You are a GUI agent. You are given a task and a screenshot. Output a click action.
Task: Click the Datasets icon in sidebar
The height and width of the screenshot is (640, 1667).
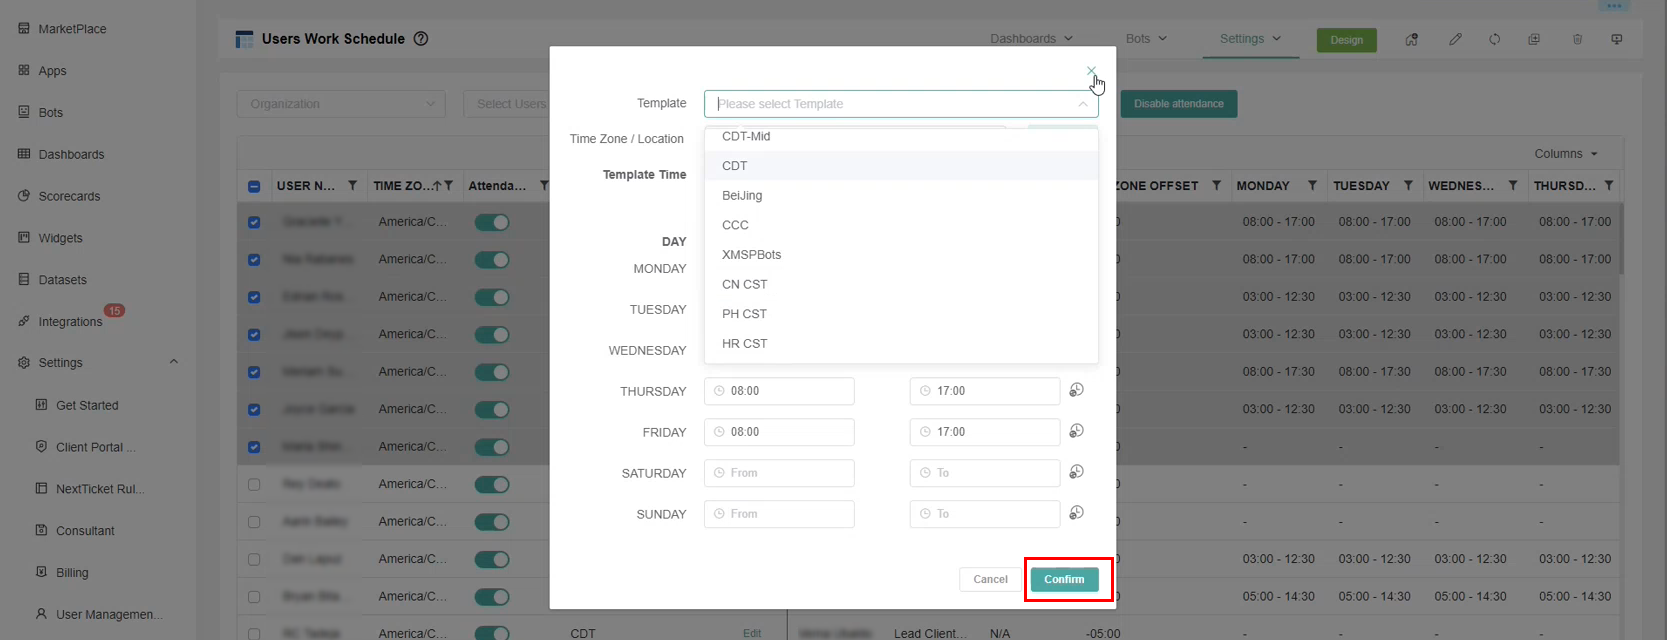[24, 280]
